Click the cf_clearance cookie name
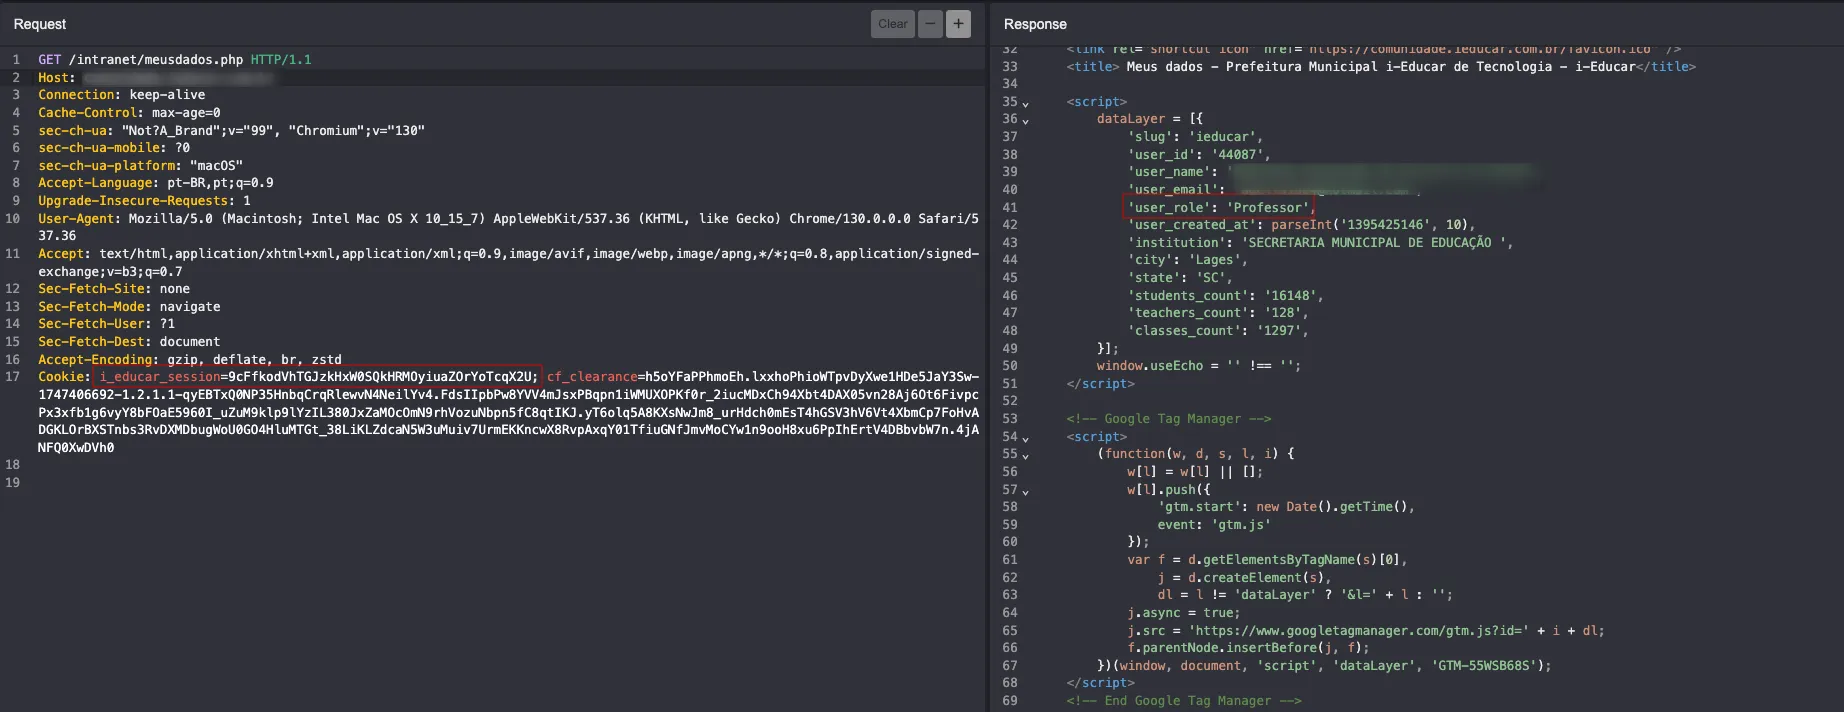This screenshot has height=712, width=1844. (592, 377)
